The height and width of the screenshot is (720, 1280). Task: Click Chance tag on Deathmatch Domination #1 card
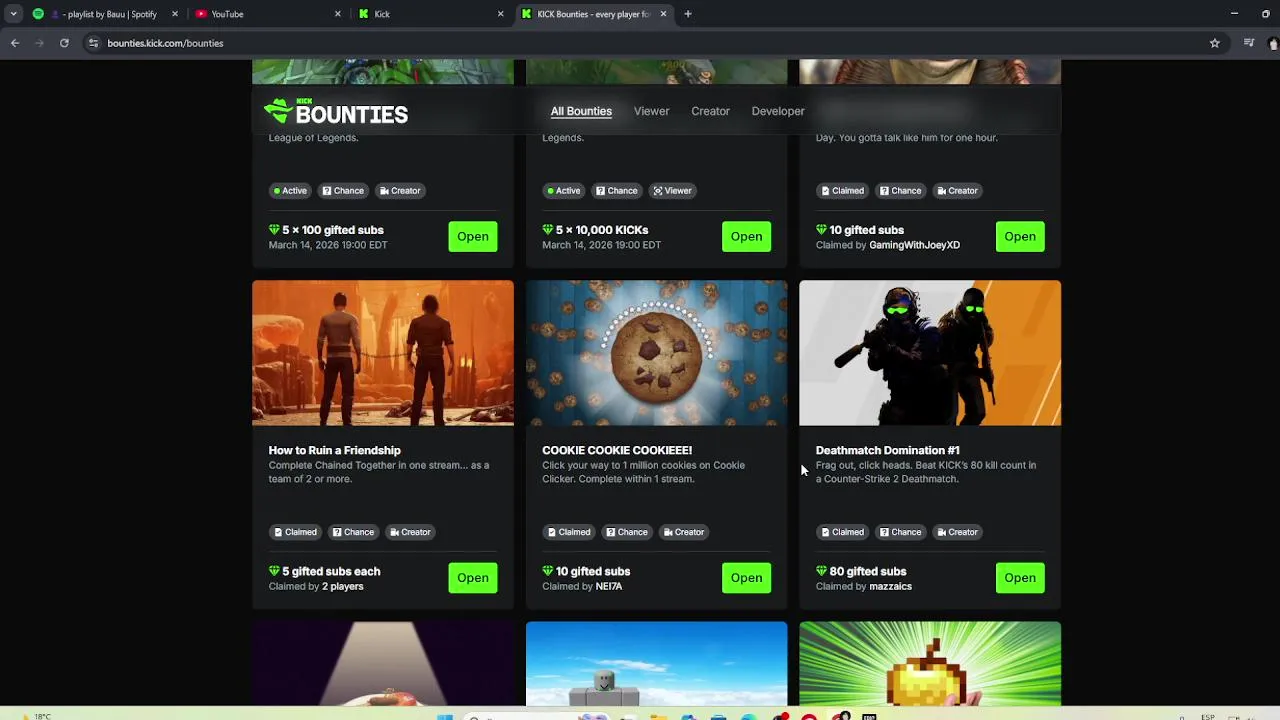900,532
